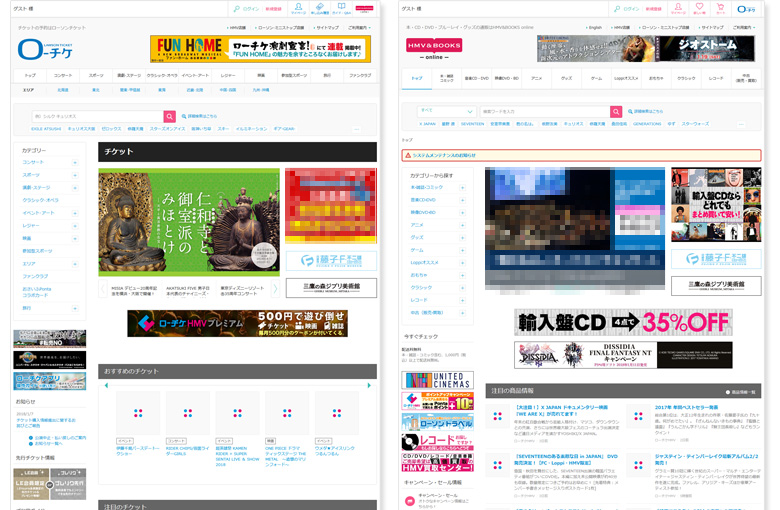The width and height of the screenshot is (780, 510).
Task: Click SEVENTEEN keyword link on HMV
Action: (473, 124)
